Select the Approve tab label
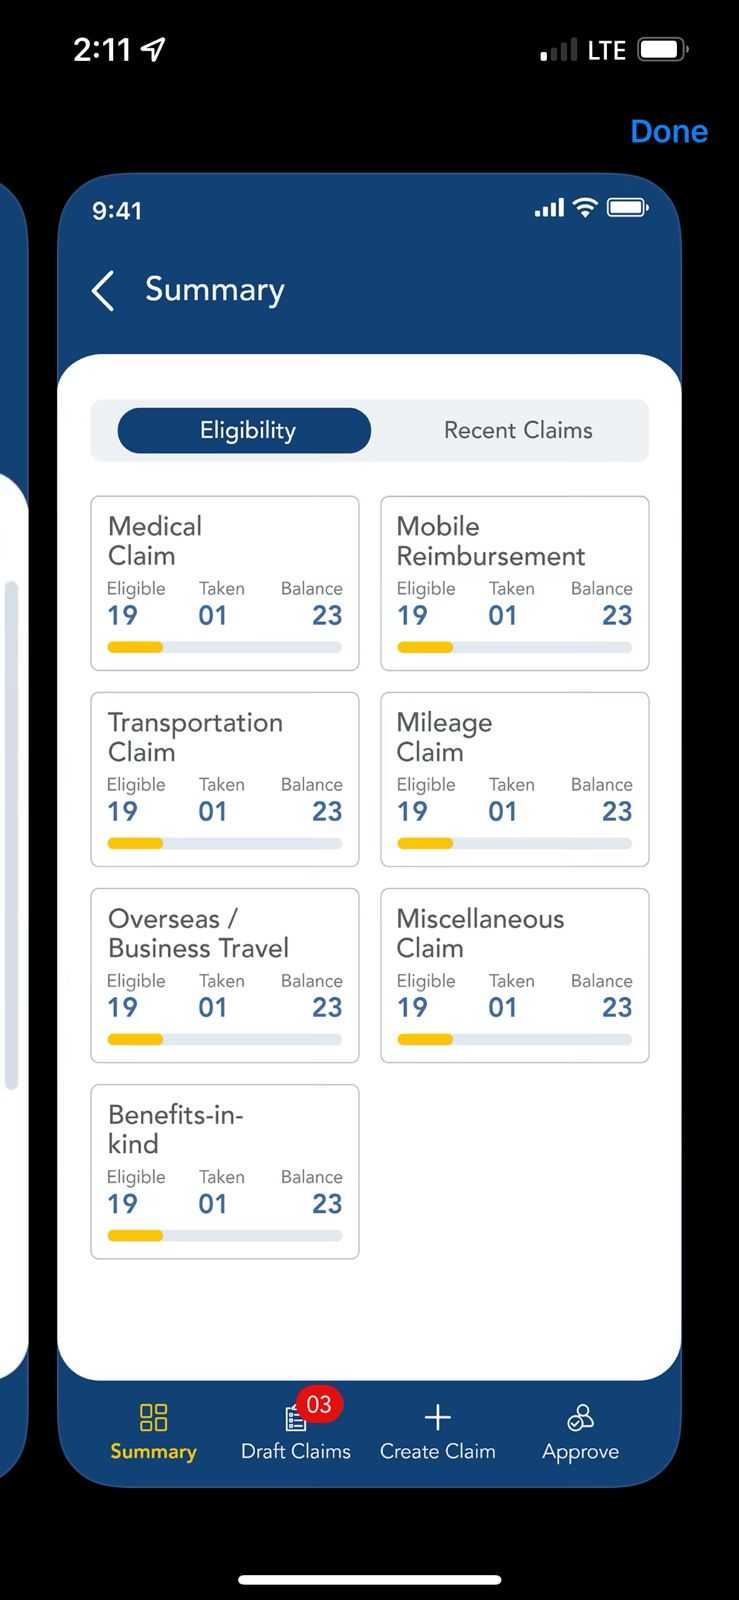Image resolution: width=739 pixels, height=1600 pixels. (580, 1452)
